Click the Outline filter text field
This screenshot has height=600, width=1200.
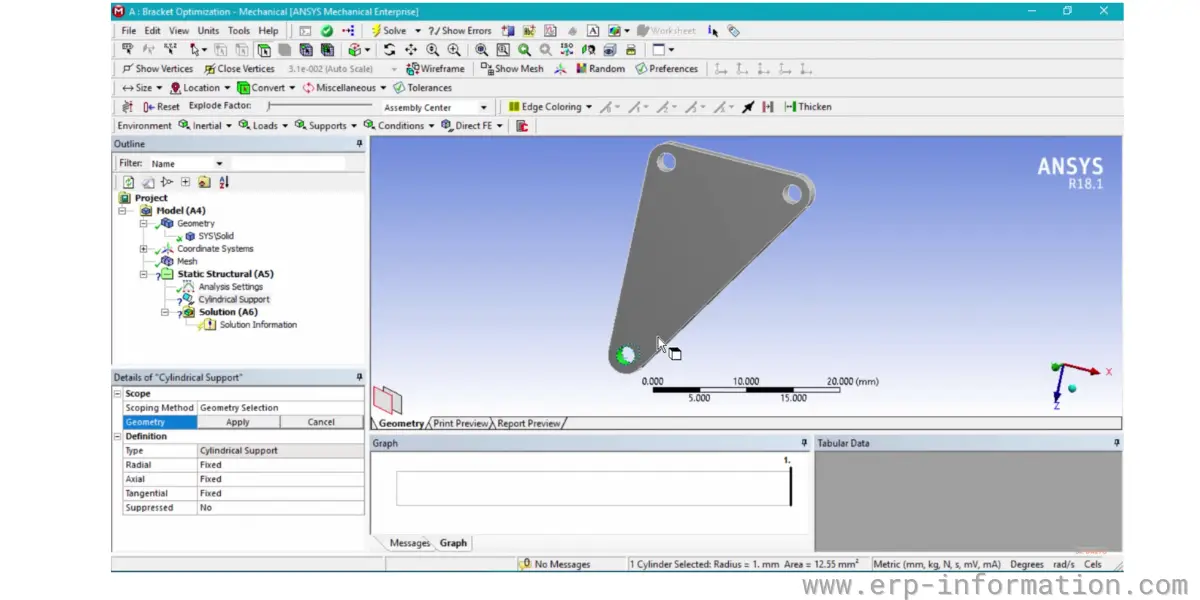click(288, 163)
